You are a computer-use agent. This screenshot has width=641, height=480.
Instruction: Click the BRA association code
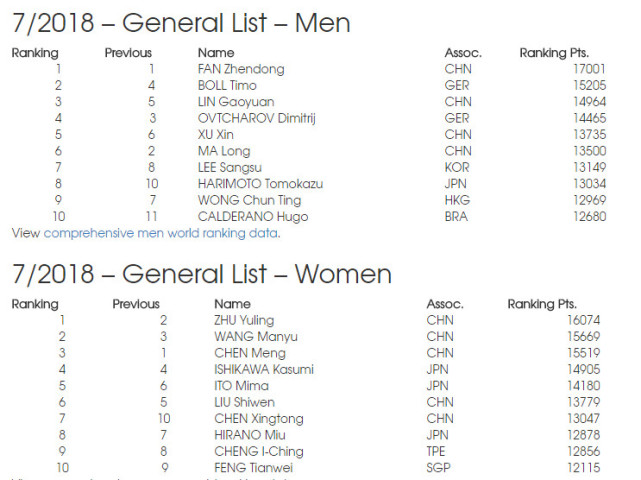(x=456, y=216)
